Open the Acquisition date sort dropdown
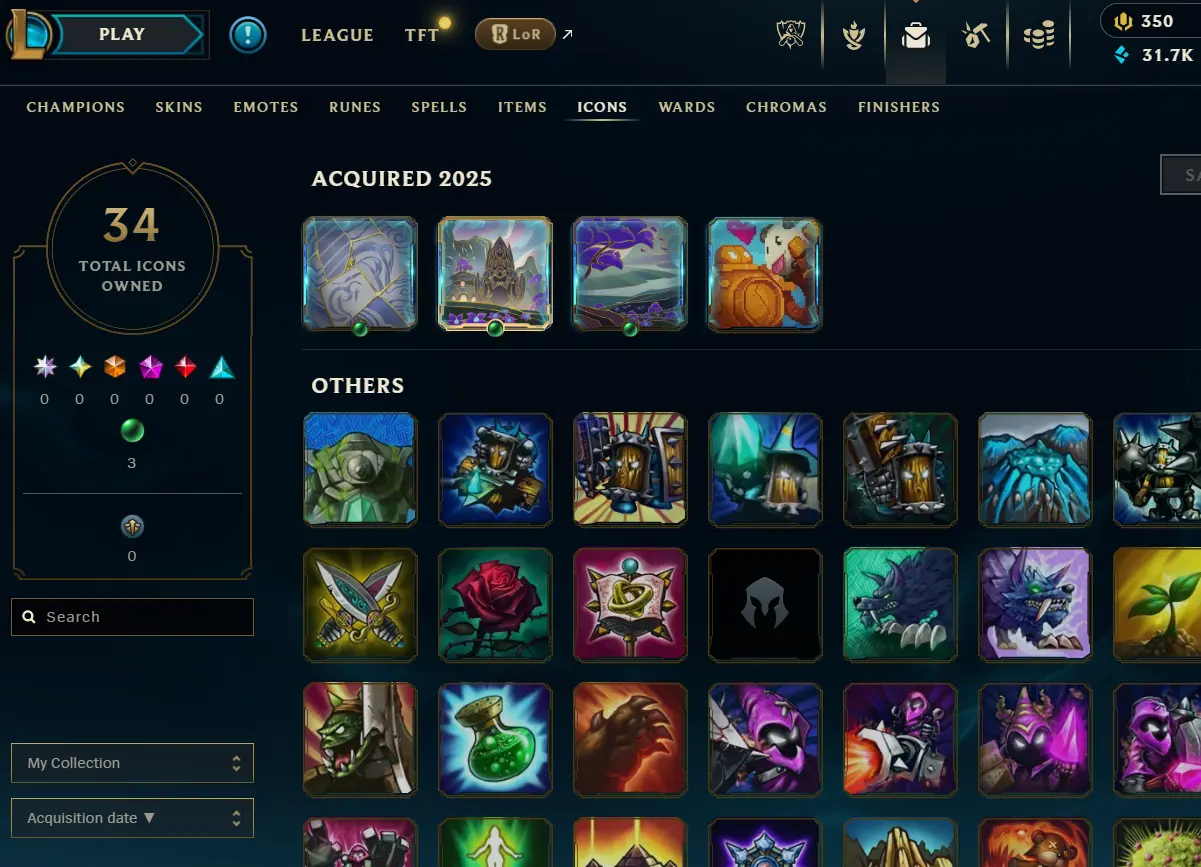Image resolution: width=1201 pixels, height=867 pixels. coord(132,818)
